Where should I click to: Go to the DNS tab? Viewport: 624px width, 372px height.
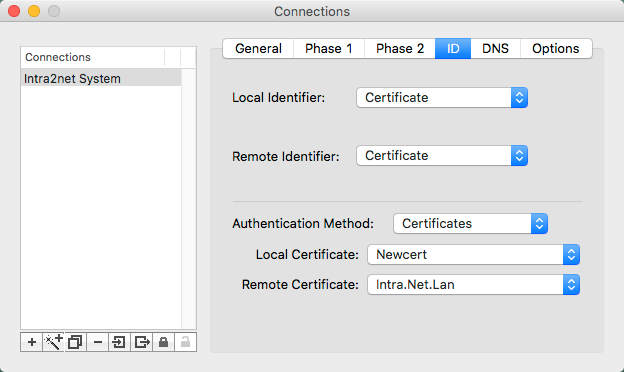click(x=495, y=49)
